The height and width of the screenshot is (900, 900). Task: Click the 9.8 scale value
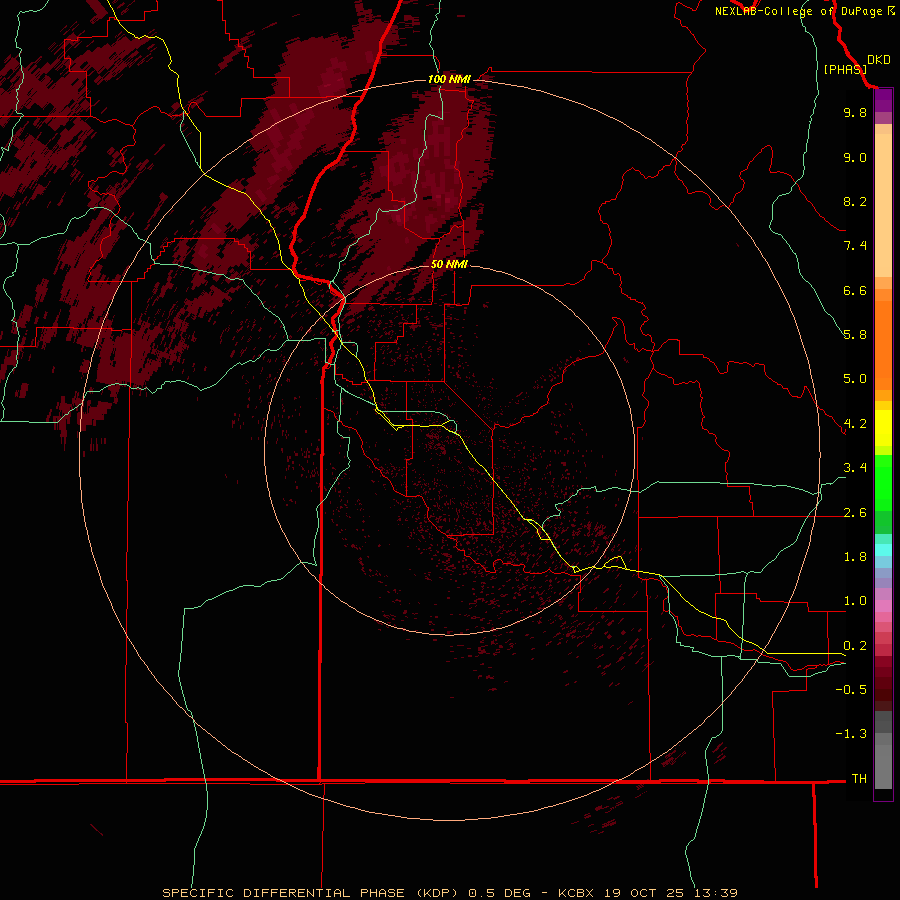(x=855, y=112)
